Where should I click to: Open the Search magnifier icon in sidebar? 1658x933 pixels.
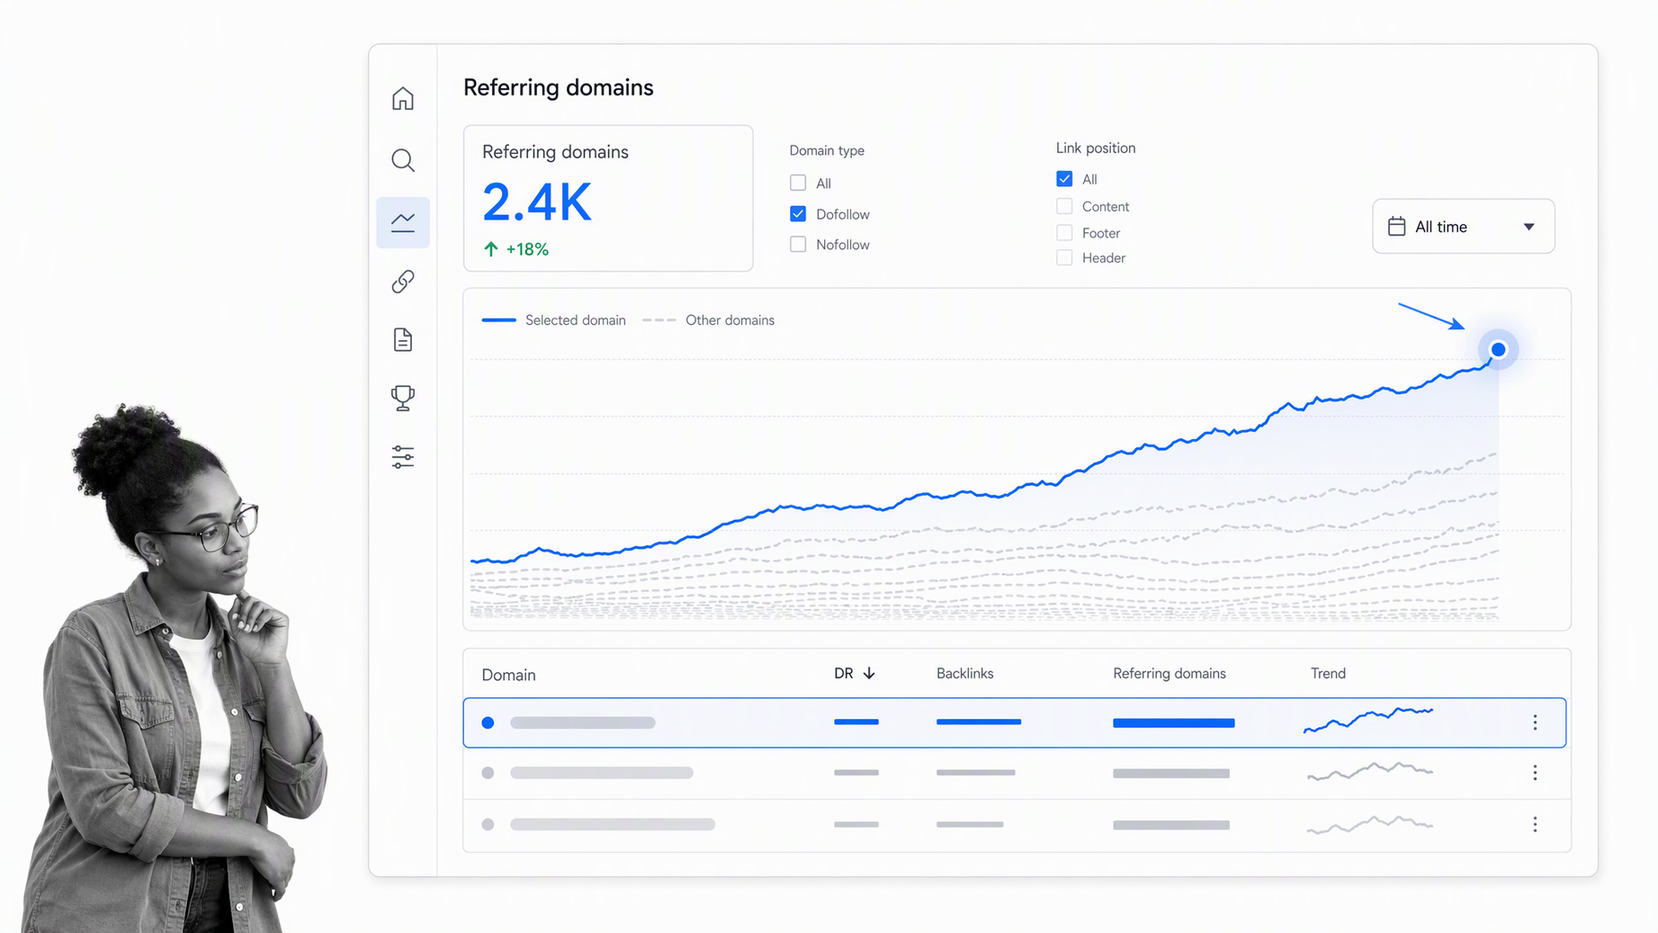click(x=403, y=160)
